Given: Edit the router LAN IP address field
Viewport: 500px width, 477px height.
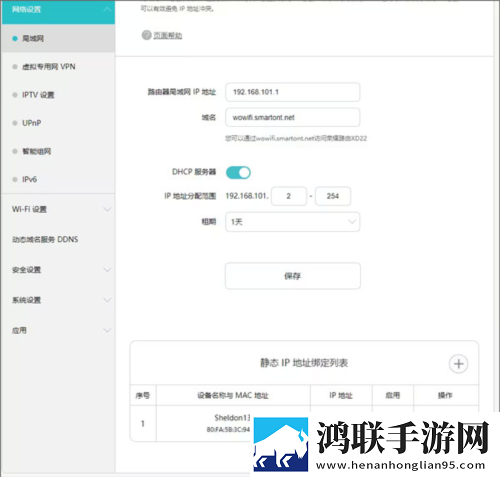Looking at the screenshot, I should point(293,92).
